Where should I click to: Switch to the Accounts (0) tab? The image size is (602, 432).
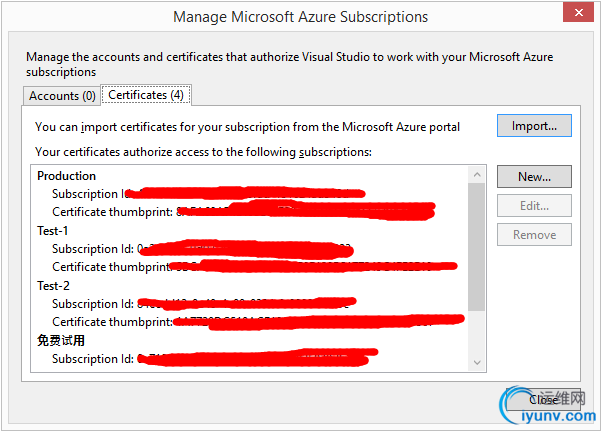[62, 96]
